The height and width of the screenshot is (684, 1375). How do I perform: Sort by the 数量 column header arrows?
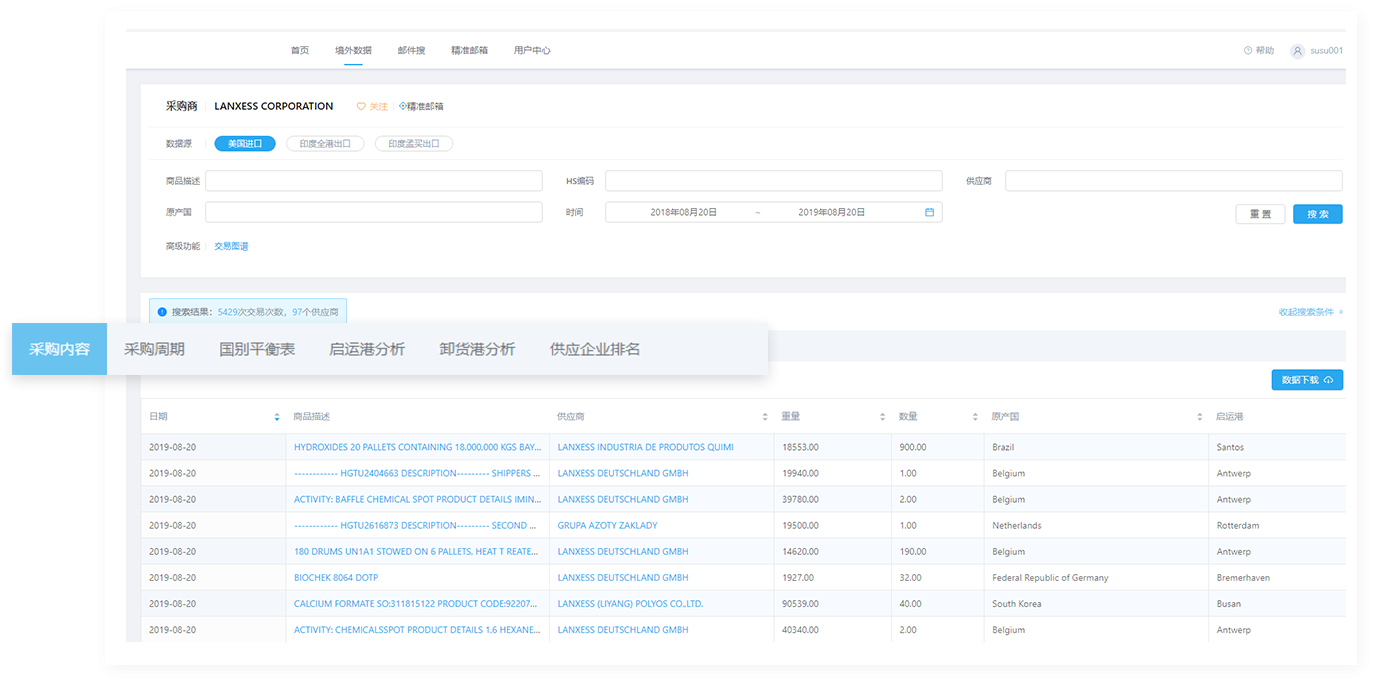[975, 417]
